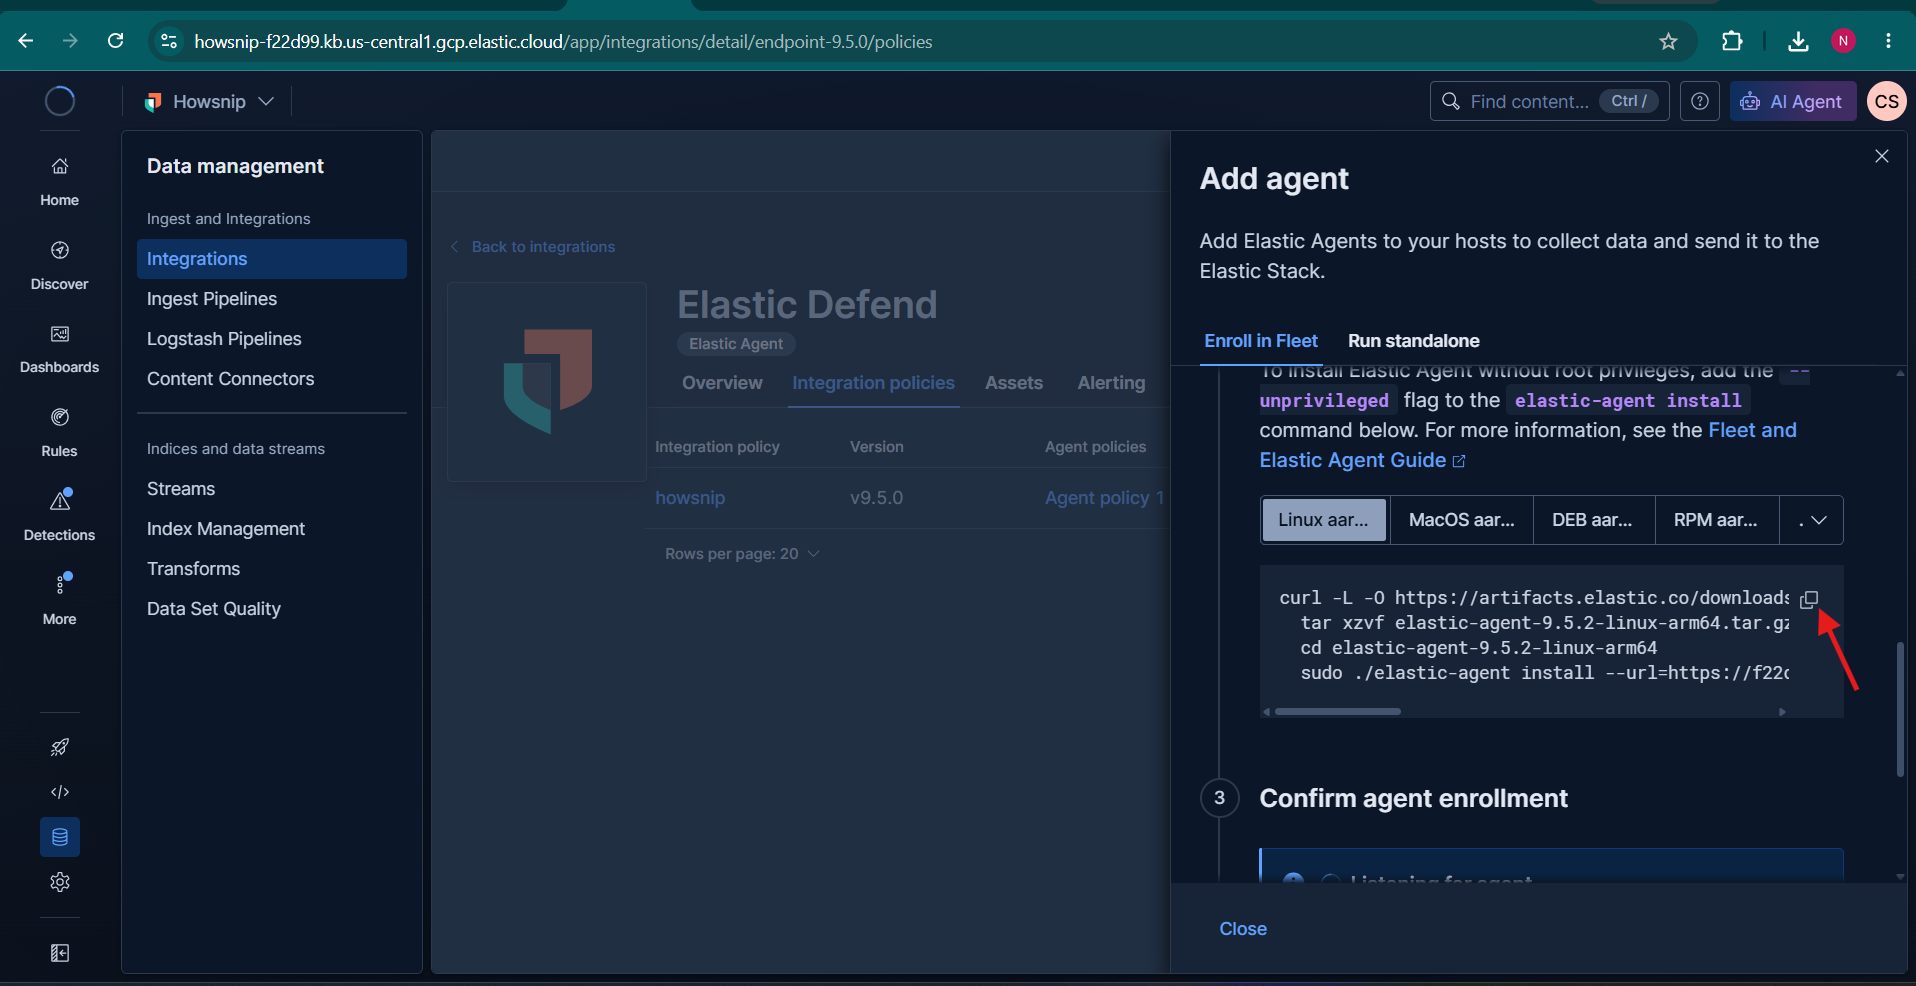
Task: Select the Integration policies tab
Action: pyautogui.click(x=874, y=383)
